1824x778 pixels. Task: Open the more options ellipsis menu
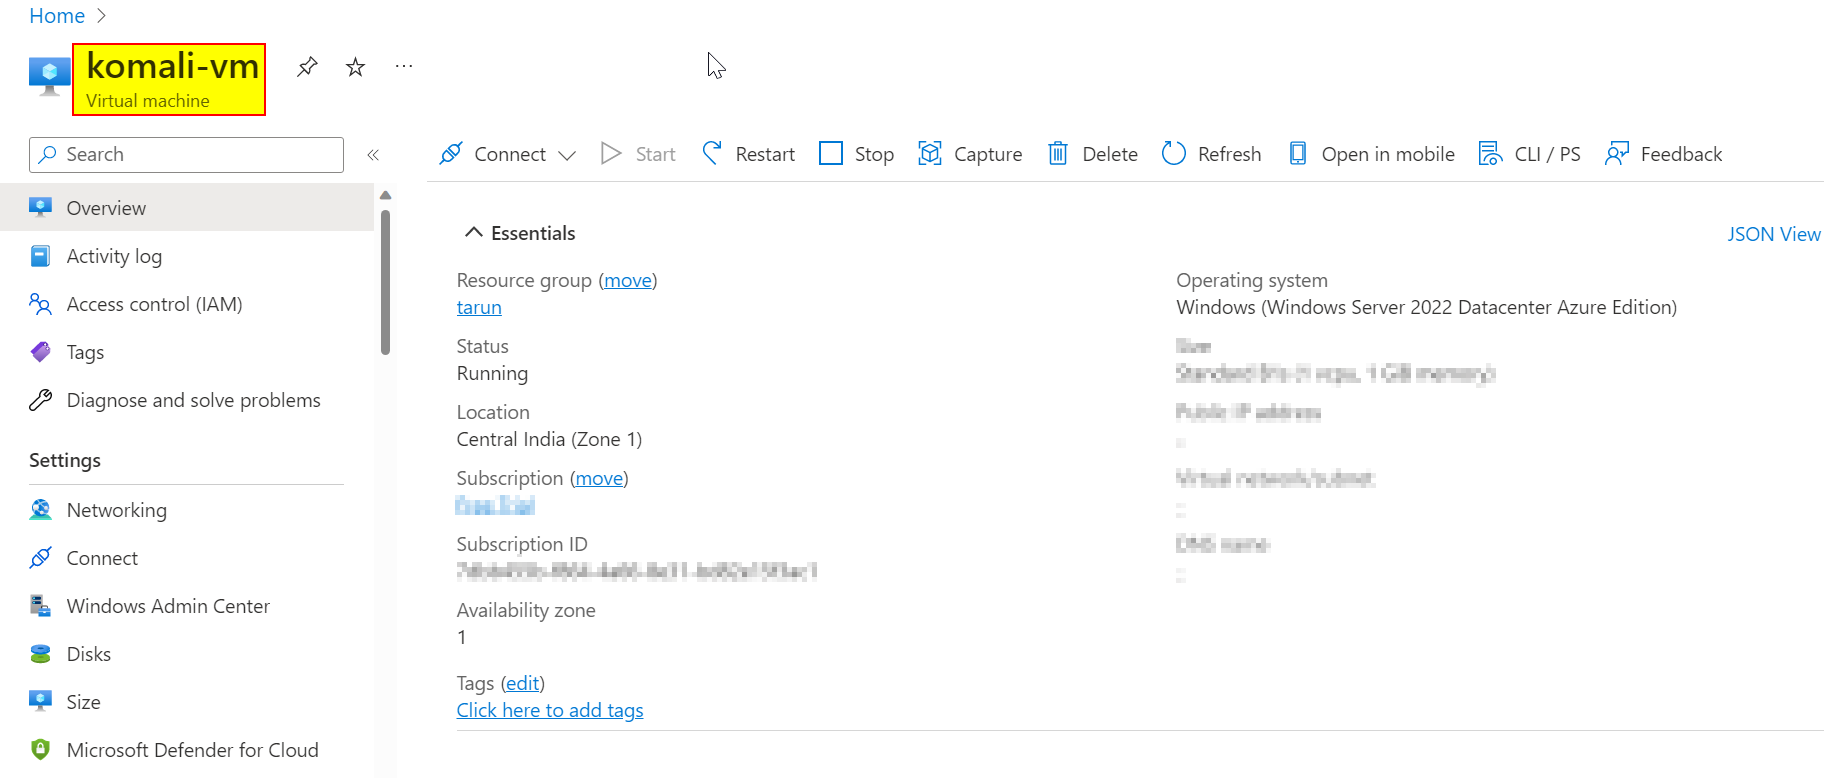(x=404, y=67)
